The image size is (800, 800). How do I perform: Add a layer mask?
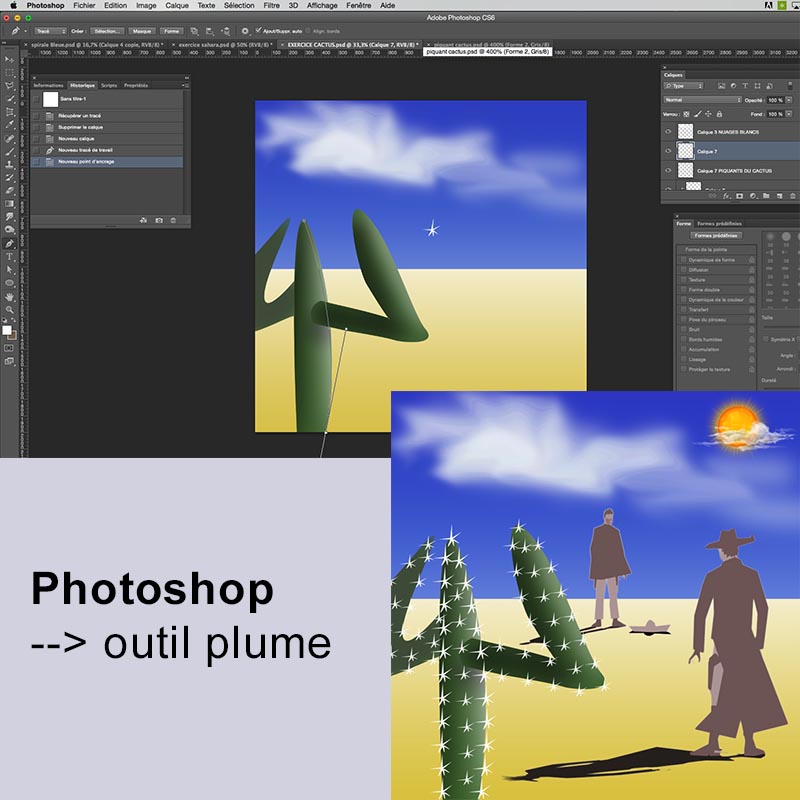pyautogui.click(x=740, y=196)
